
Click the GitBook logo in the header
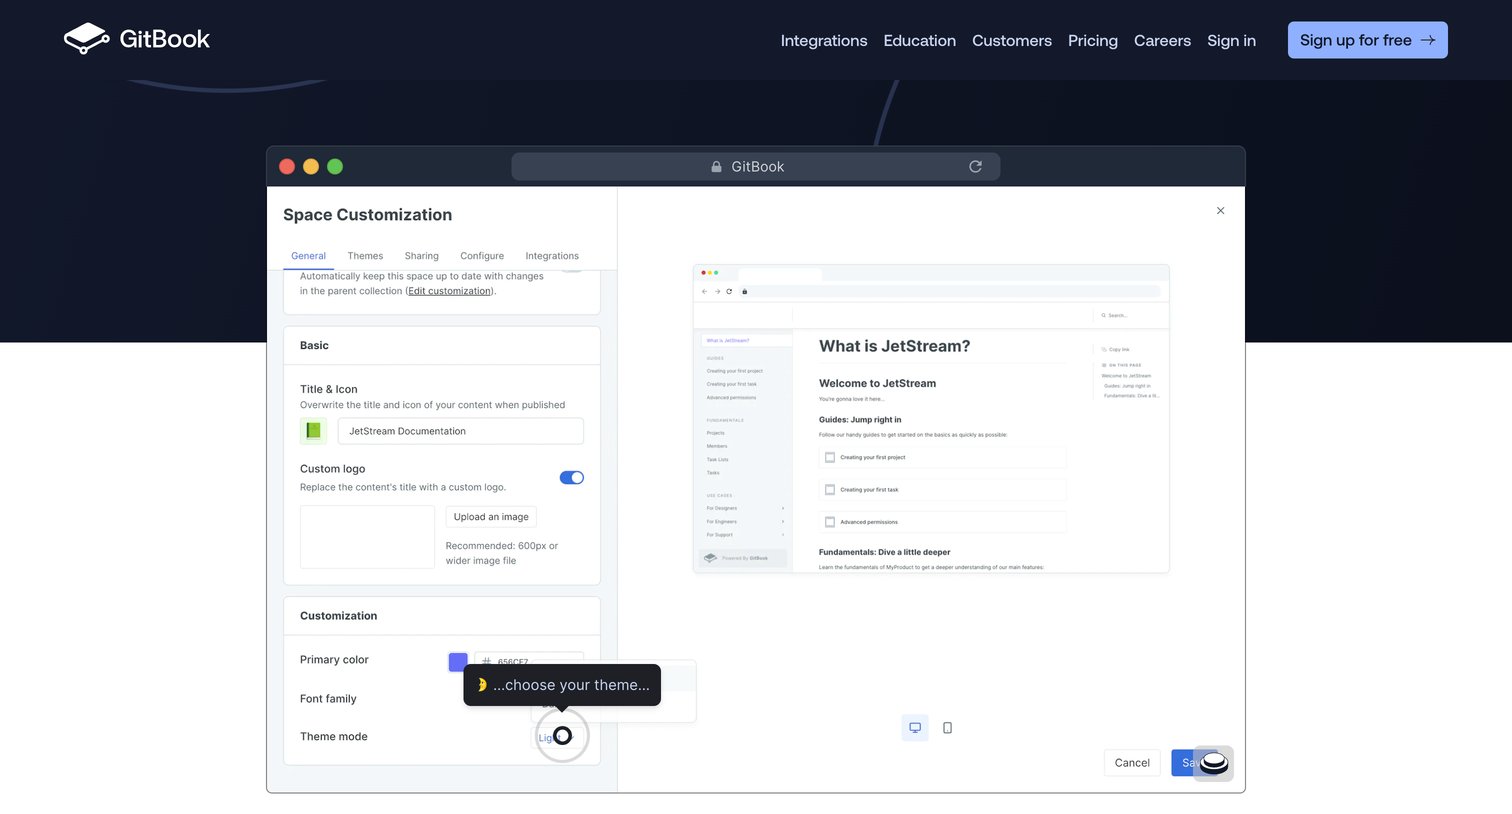[x=137, y=39]
